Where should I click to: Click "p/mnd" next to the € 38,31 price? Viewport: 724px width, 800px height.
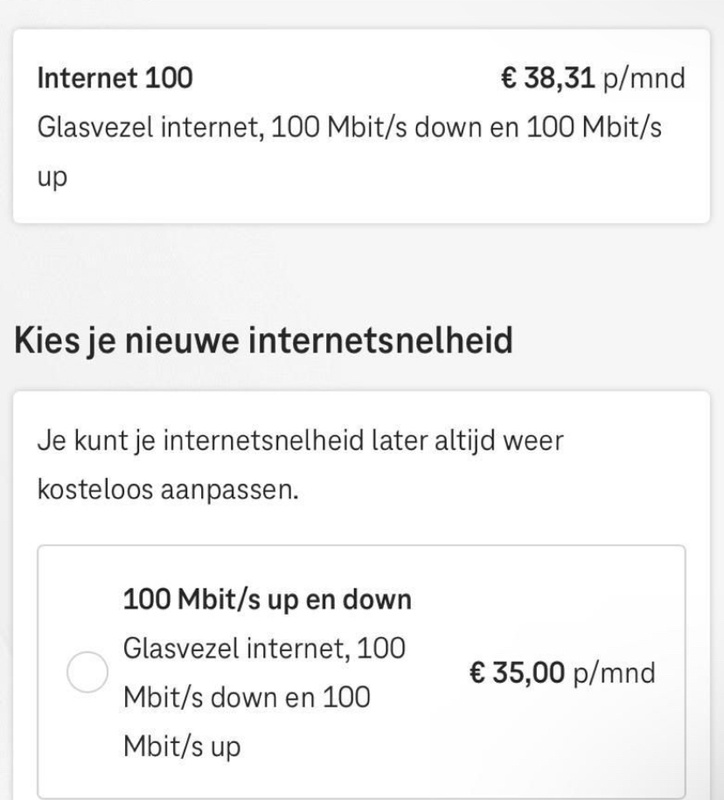[x=646, y=79]
